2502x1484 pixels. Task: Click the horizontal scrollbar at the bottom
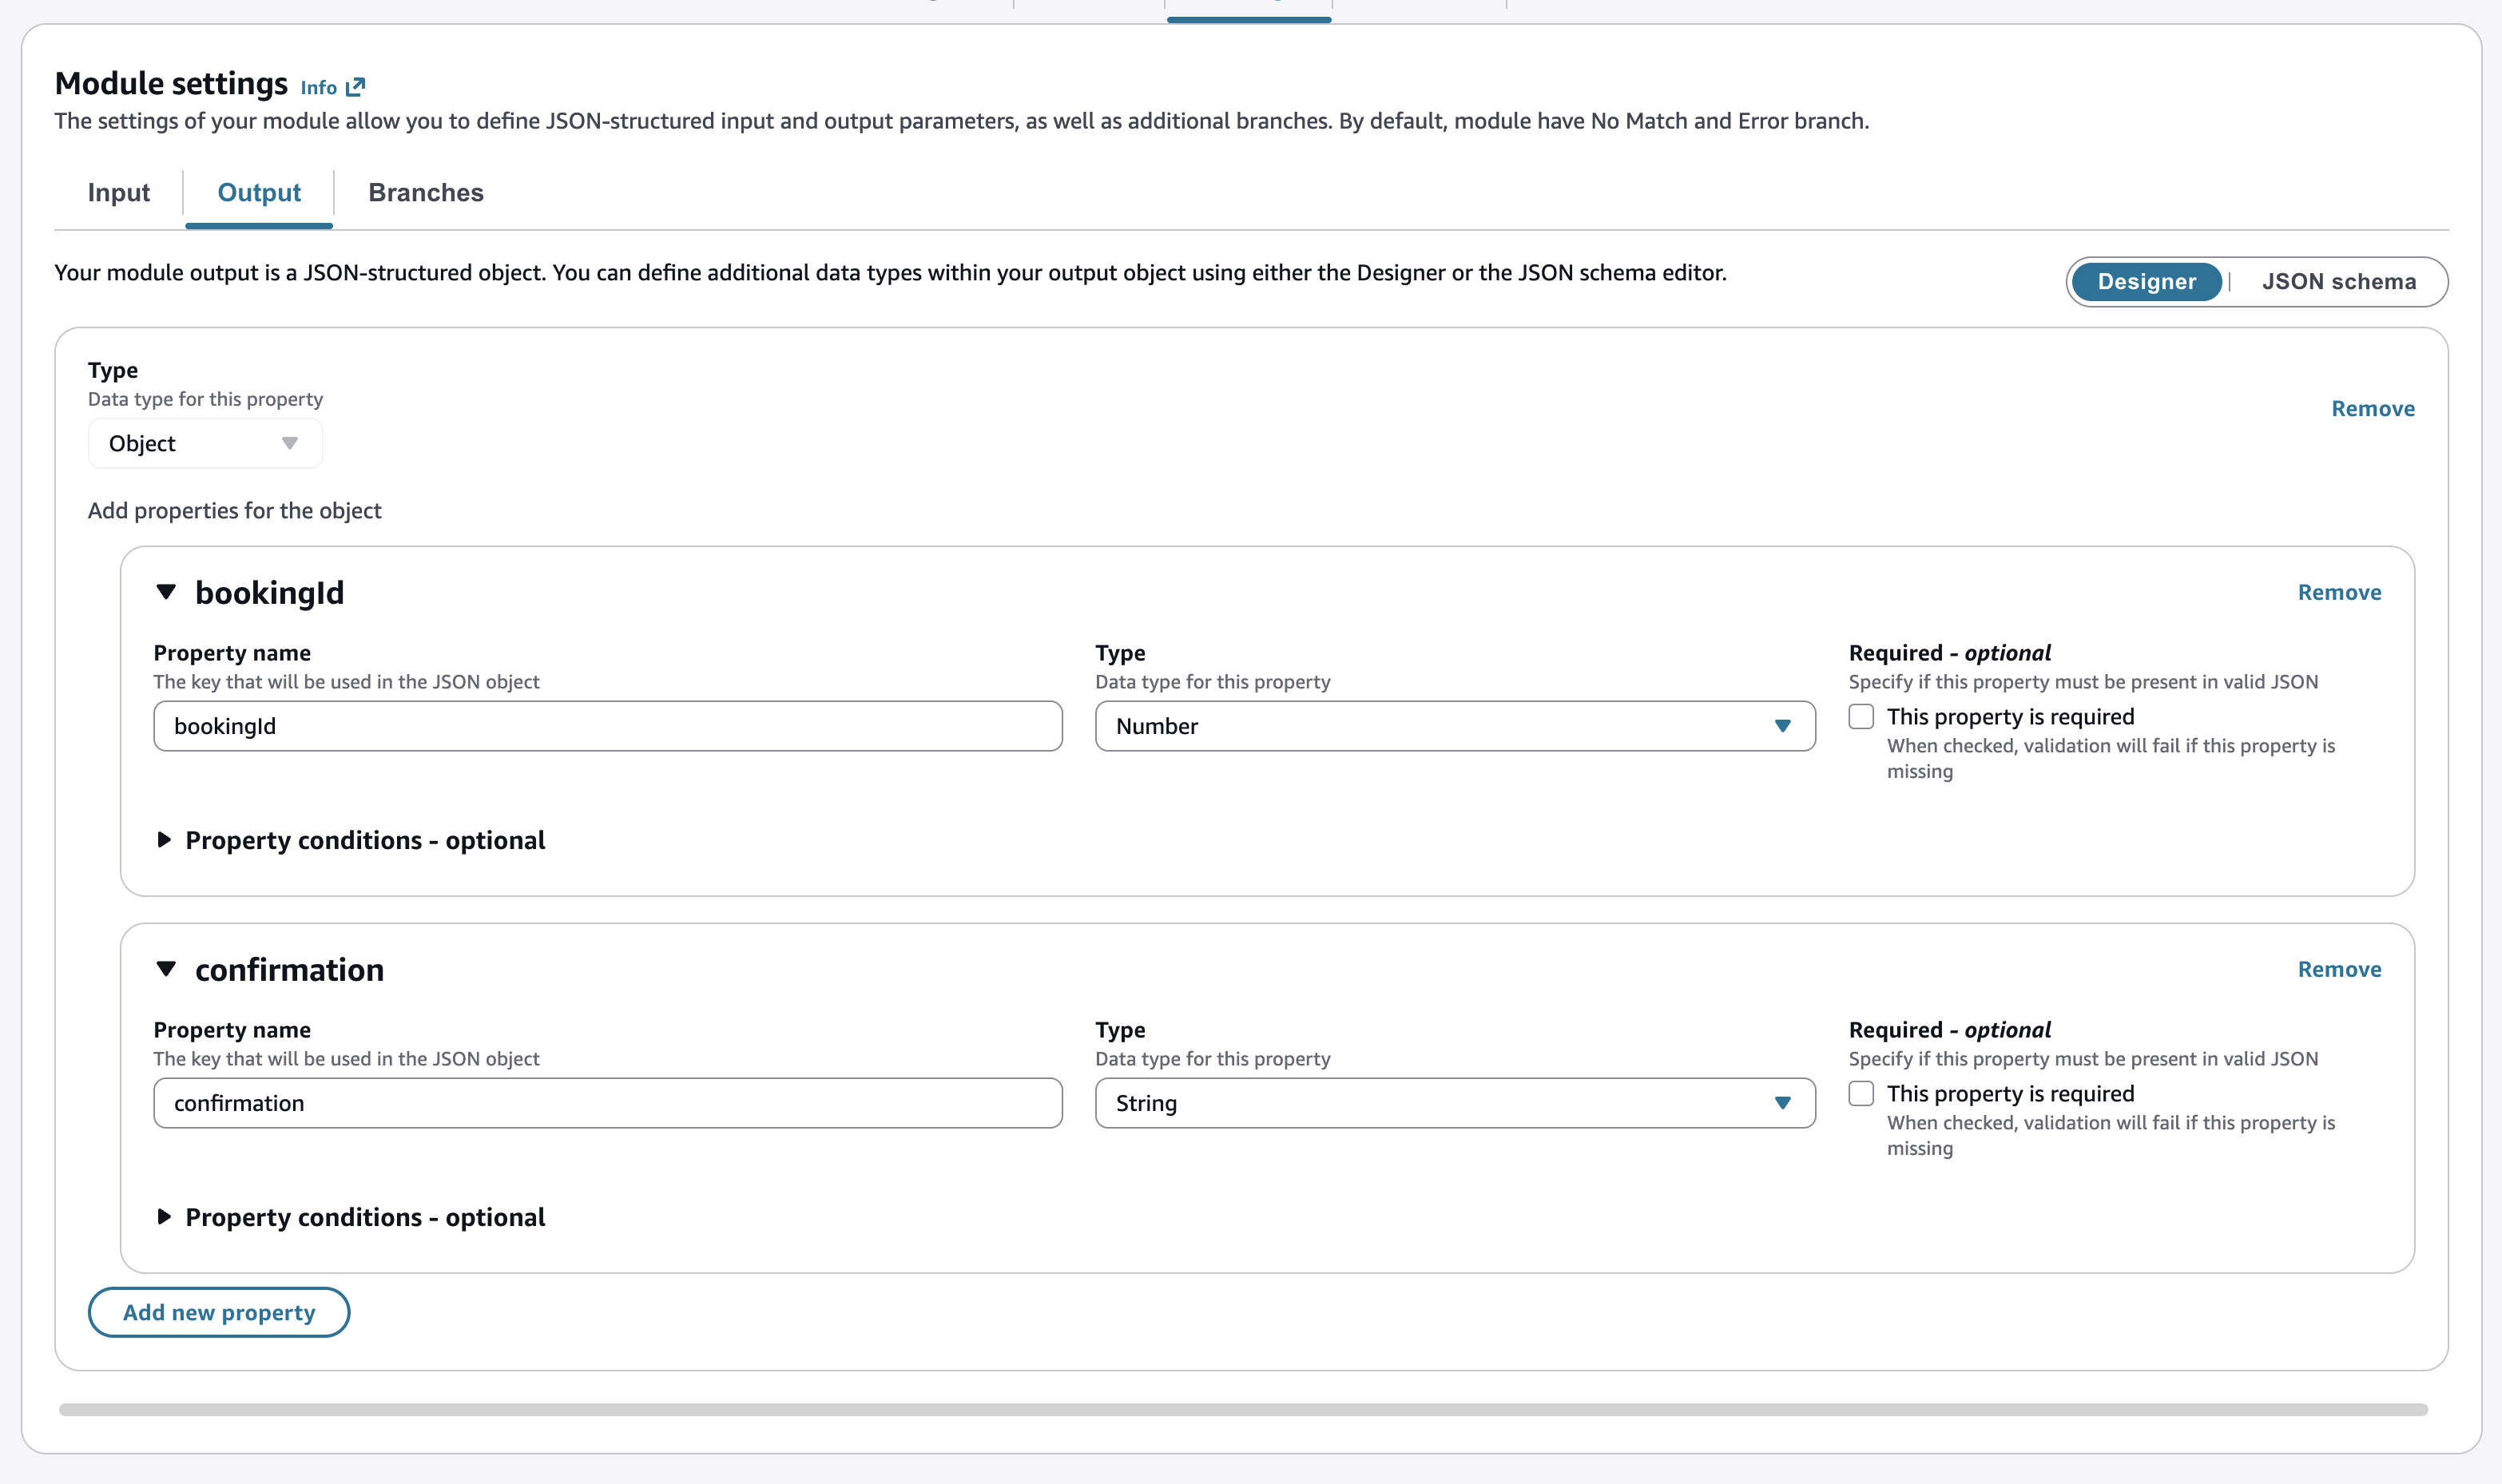(x=1243, y=1409)
